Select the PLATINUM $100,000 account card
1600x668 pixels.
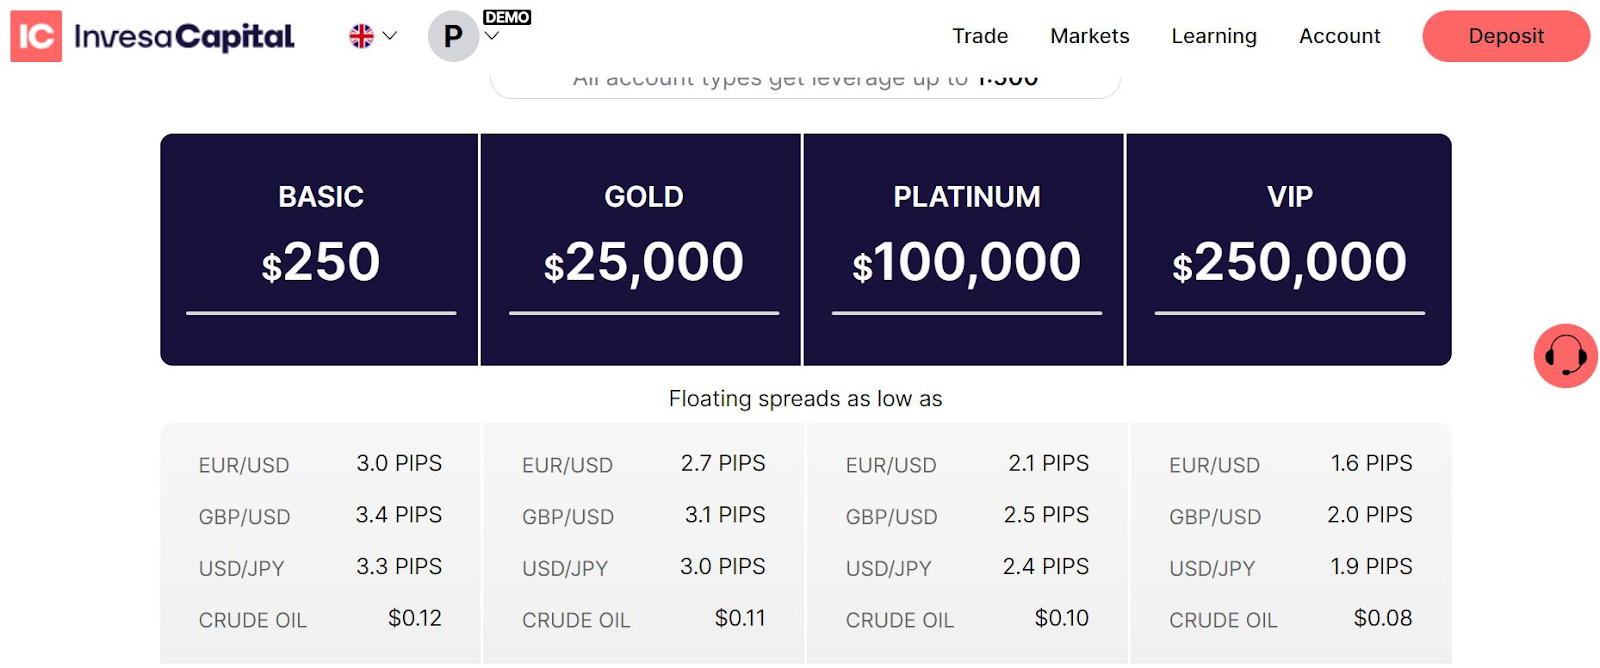tap(966, 249)
